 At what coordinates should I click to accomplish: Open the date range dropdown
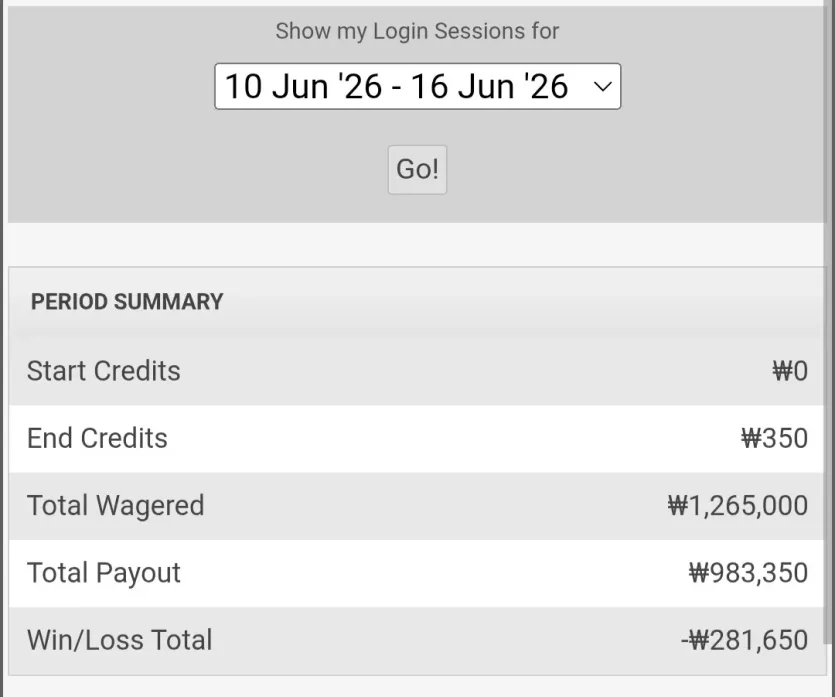(x=418, y=86)
